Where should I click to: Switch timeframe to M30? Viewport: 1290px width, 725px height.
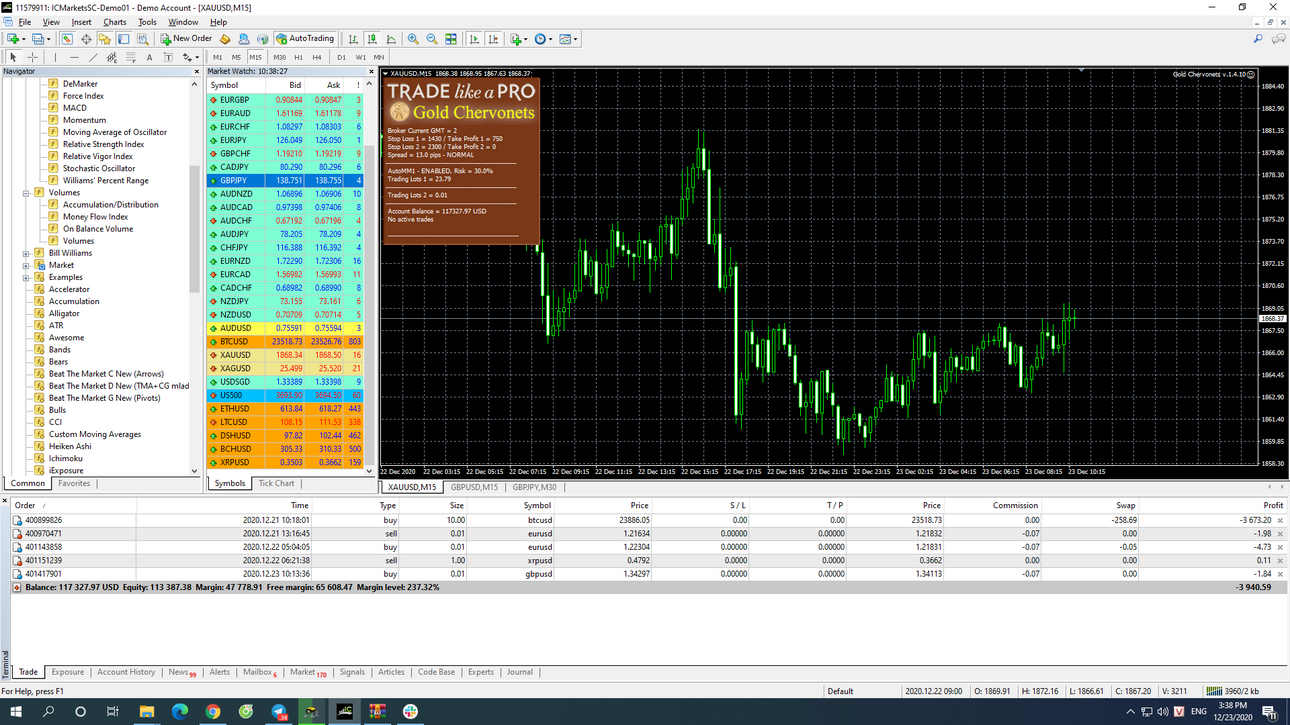click(x=279, y=57)
